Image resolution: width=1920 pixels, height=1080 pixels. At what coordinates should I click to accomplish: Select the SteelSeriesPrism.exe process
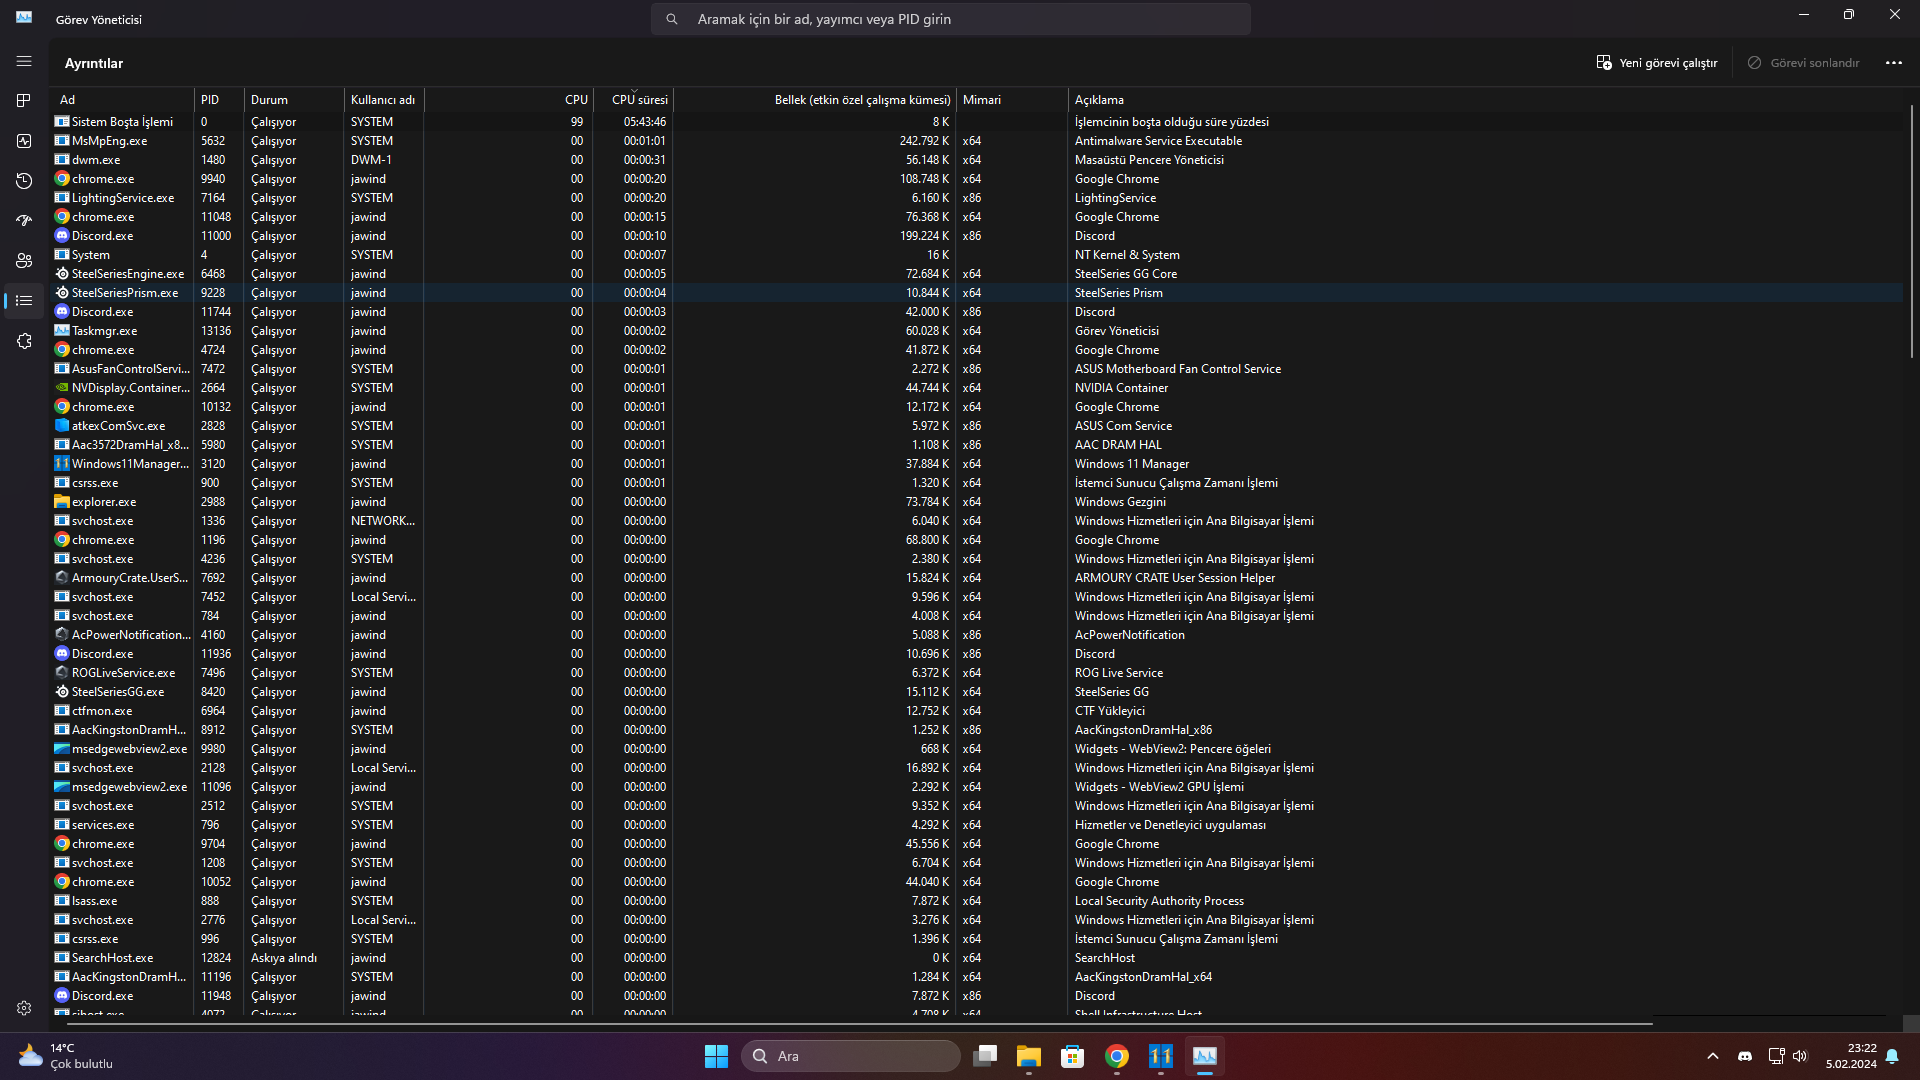pos(976,293)
